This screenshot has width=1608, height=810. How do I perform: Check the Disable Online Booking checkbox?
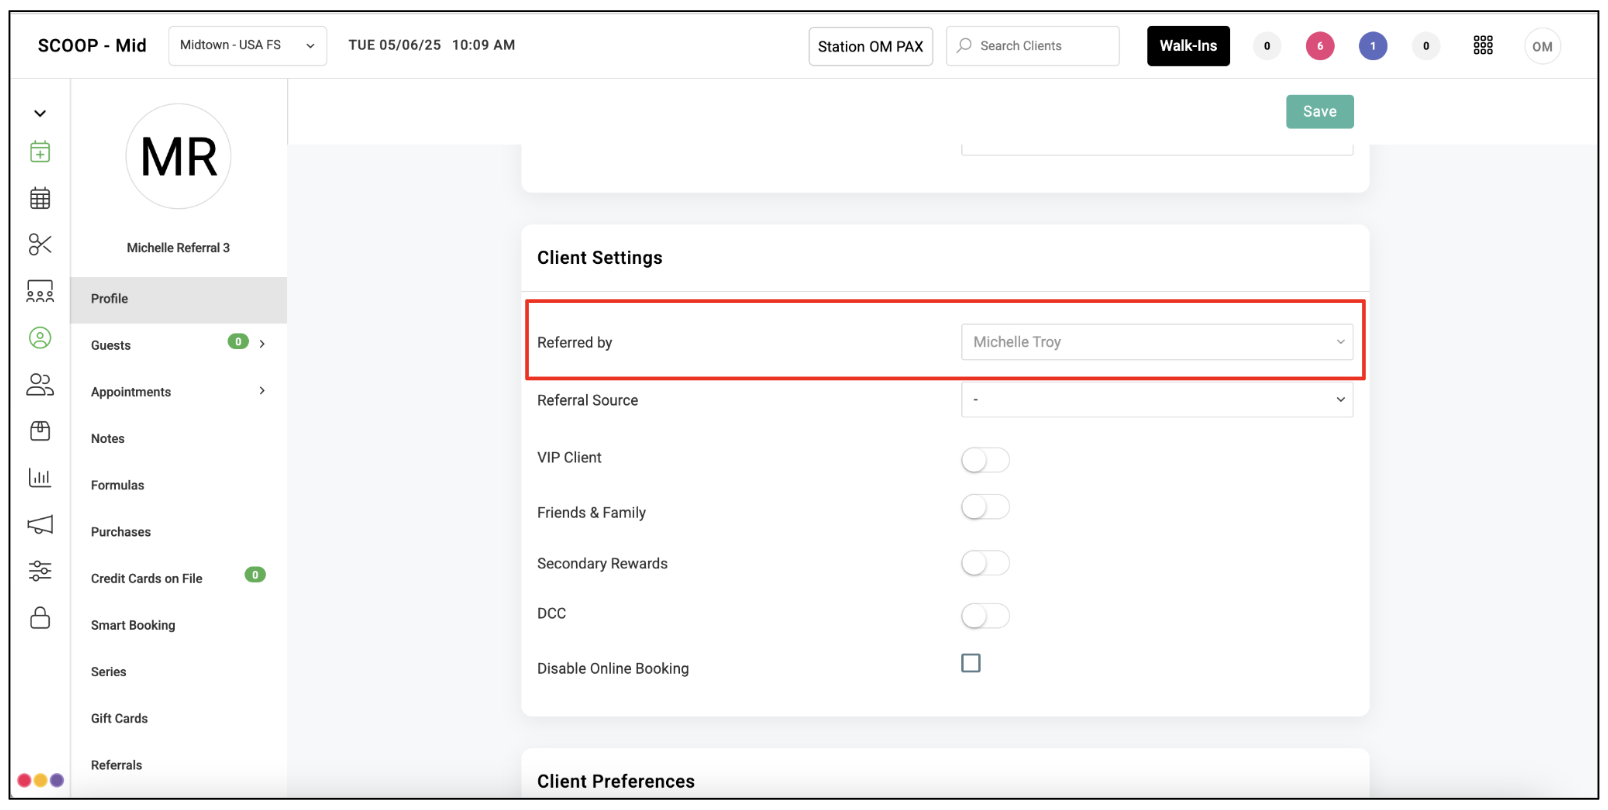971,663
